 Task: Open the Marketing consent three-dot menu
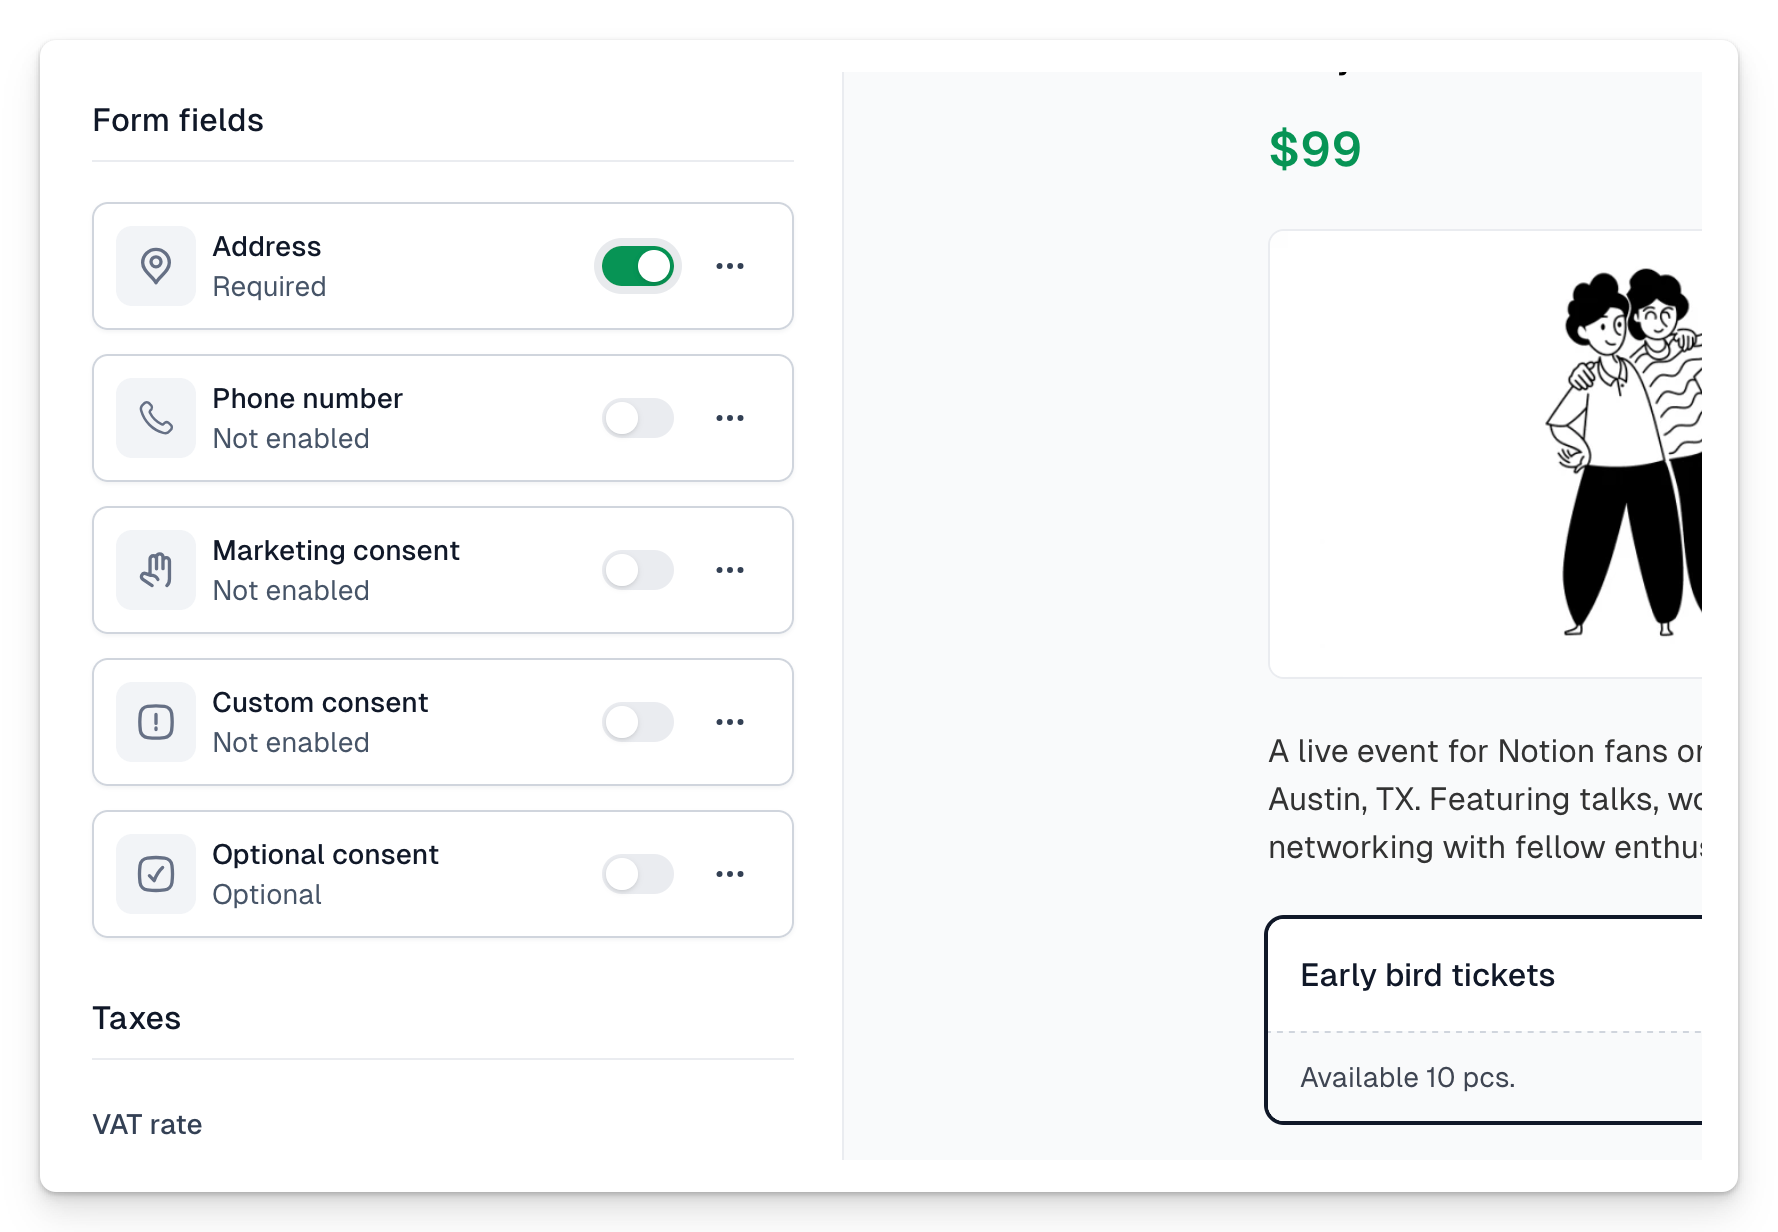(x=730, y=570)
